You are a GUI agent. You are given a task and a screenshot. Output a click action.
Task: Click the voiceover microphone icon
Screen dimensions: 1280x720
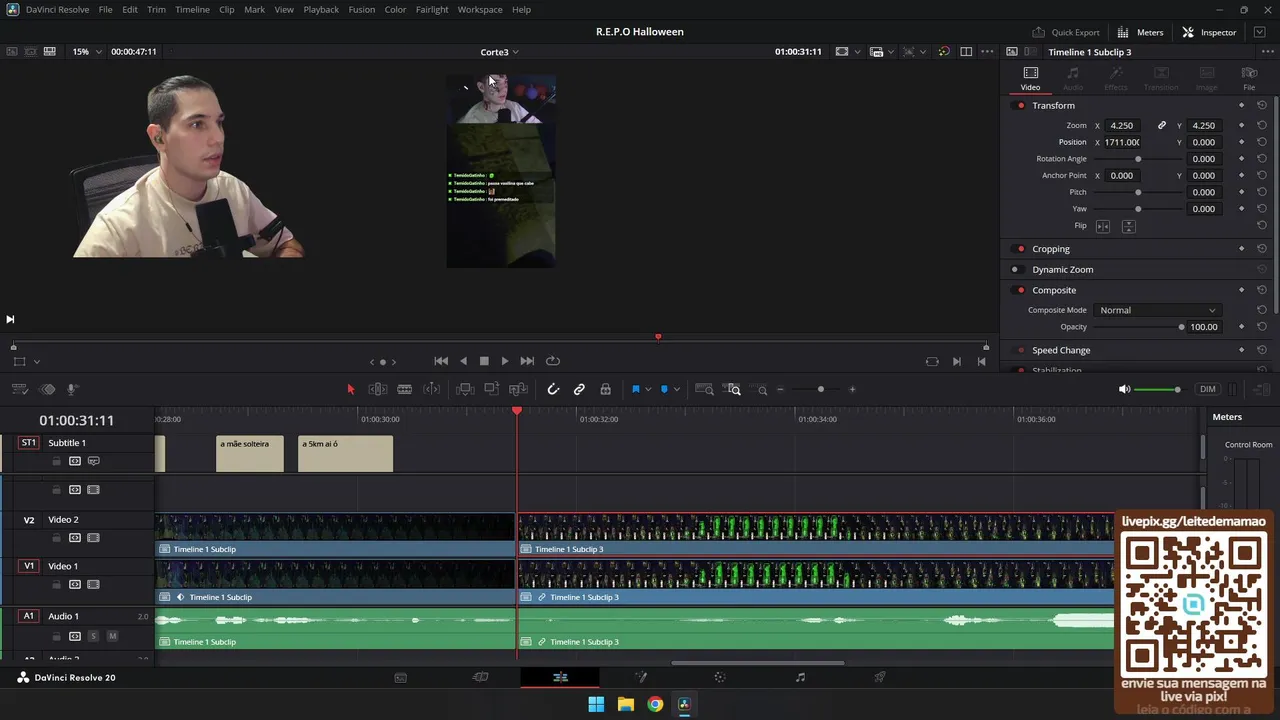[72, 389]
